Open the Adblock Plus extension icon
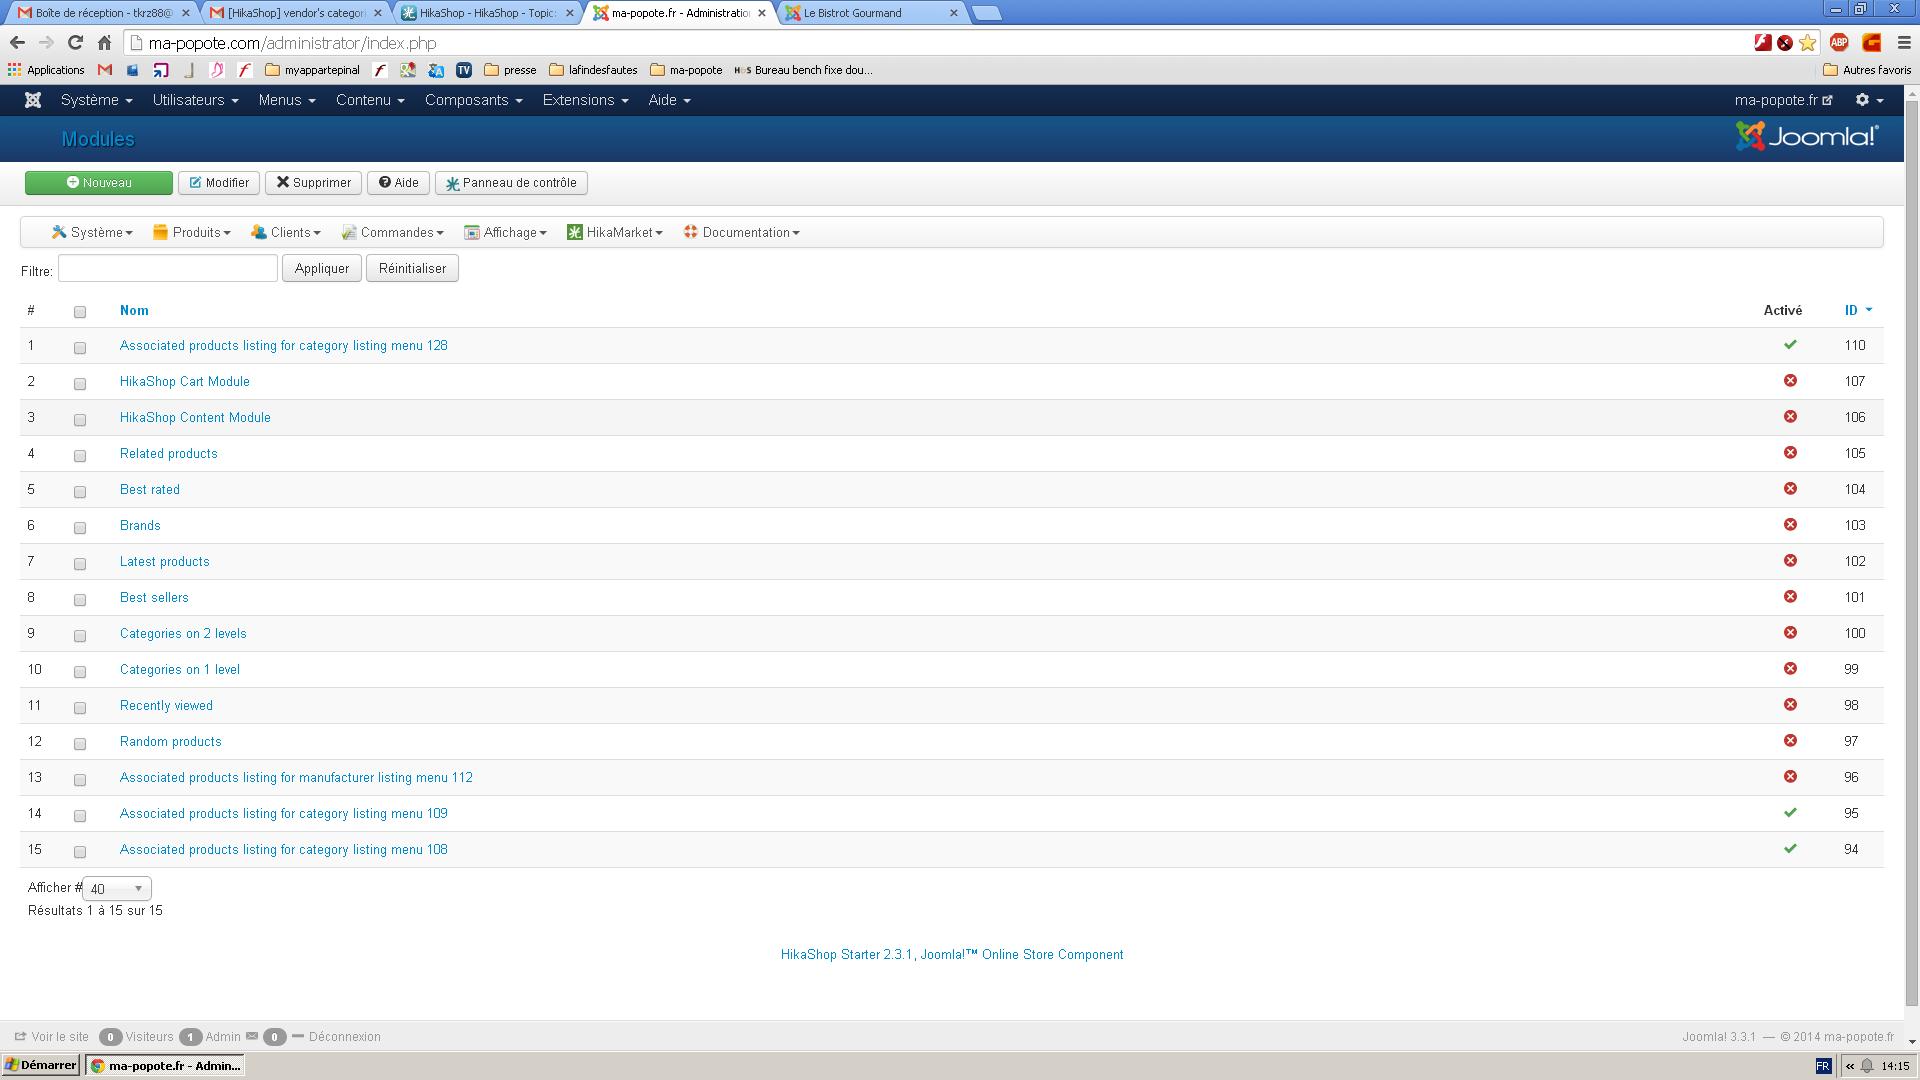 1838,43
